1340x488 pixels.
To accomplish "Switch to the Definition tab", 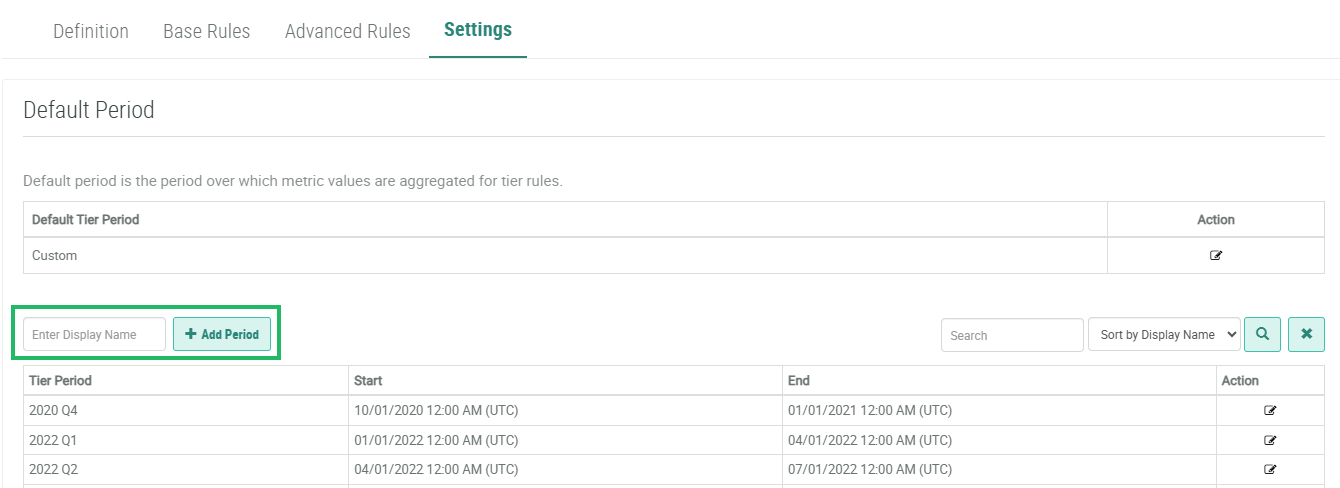I will 91,31.
